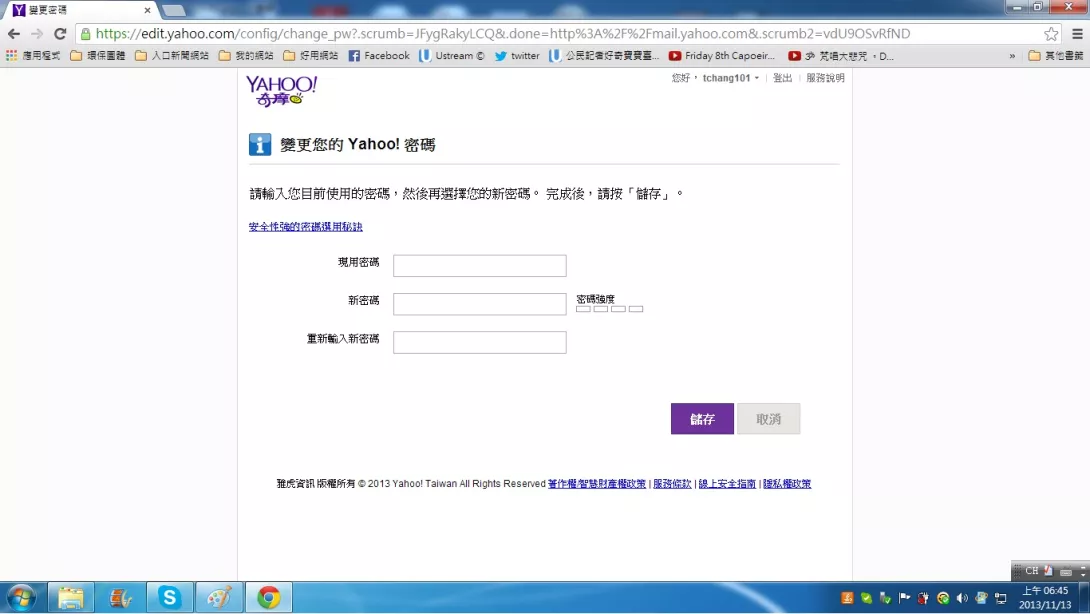
Task: Open the 好用網站 bookmark folder
Action: [x=311, y=56]
